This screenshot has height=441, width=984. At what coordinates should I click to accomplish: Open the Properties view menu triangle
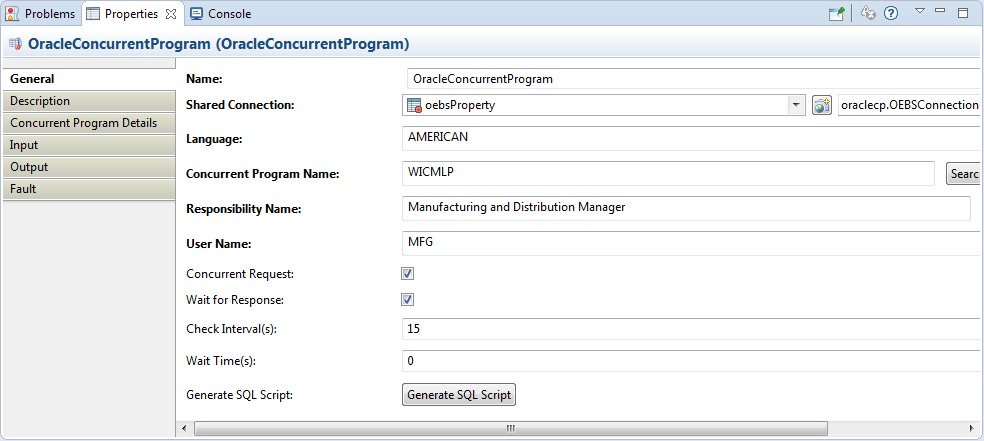(919, 12)
